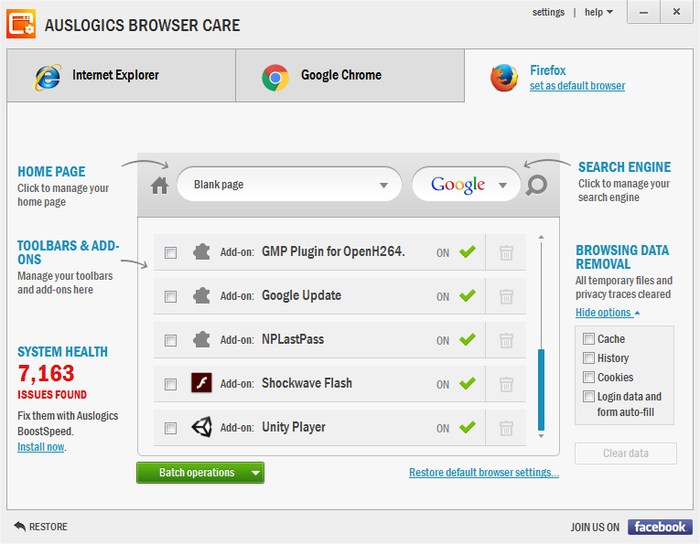Click the home page house icon

click(159, 185)
